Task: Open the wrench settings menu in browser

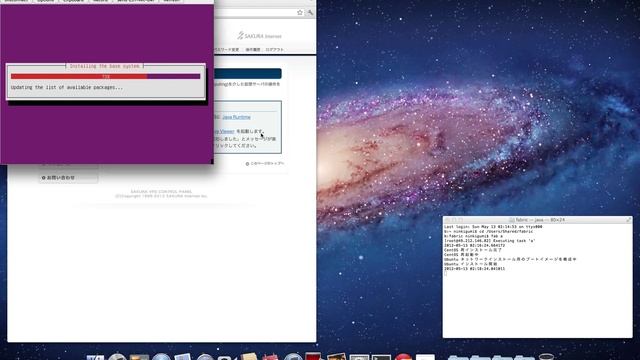Action: point(310,13)
